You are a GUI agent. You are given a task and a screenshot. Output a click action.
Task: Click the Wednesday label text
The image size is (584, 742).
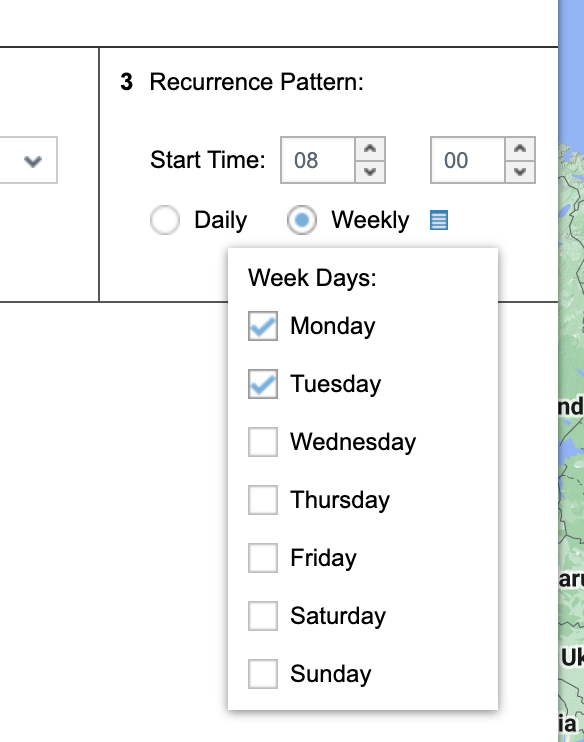[x=353, y=442]
